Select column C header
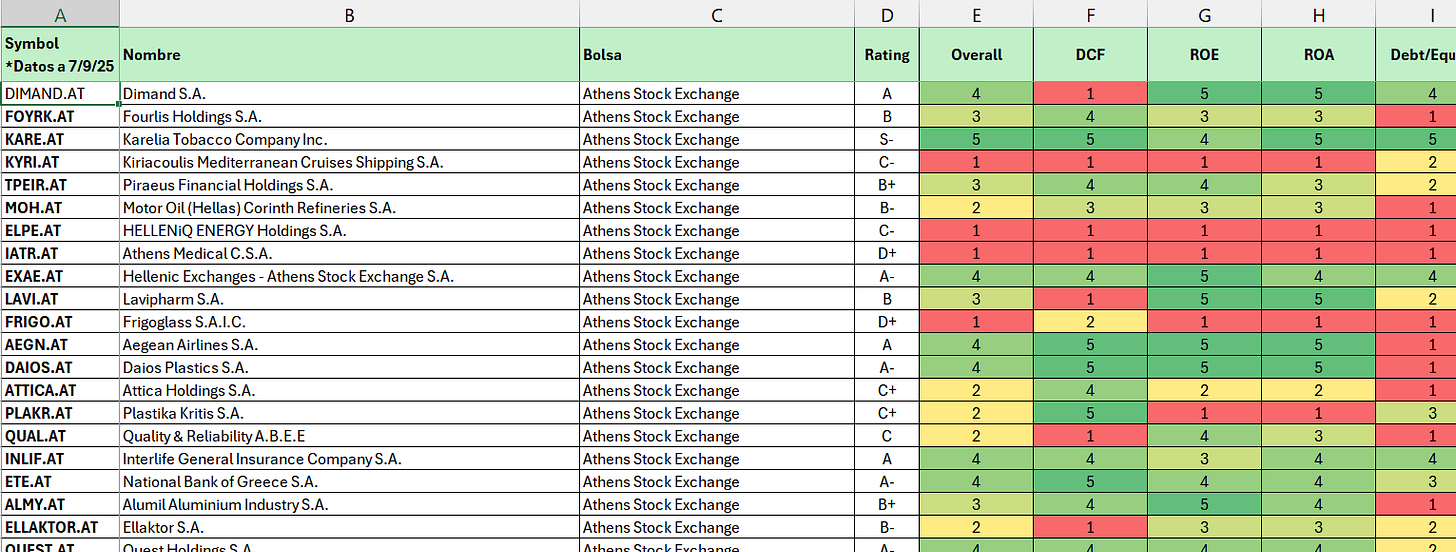Screen dimensions: 1456x552 (x=717, y=14)
